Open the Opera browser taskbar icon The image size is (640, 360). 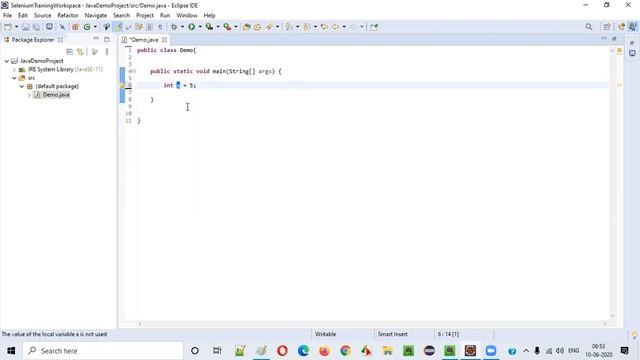click(x=282, y=351)
